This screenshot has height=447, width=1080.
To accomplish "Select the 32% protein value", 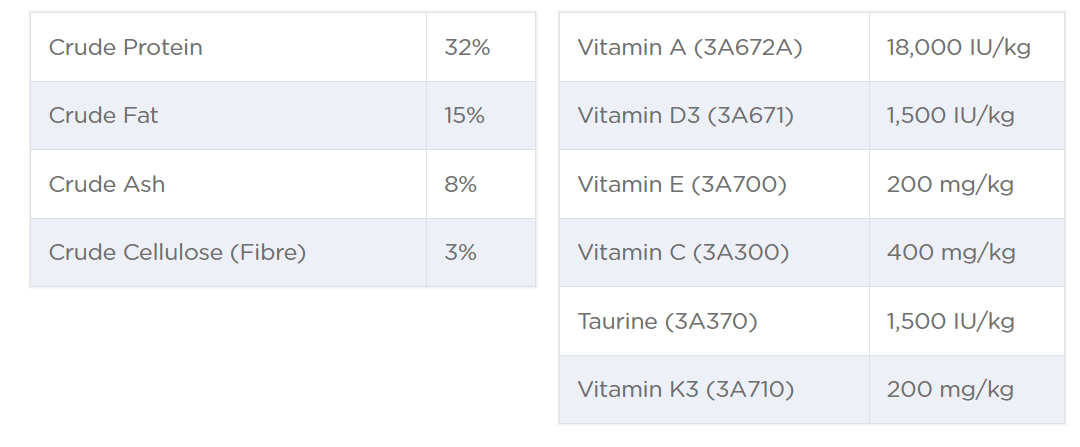I will pyautogui.click(x=467, y=47).
